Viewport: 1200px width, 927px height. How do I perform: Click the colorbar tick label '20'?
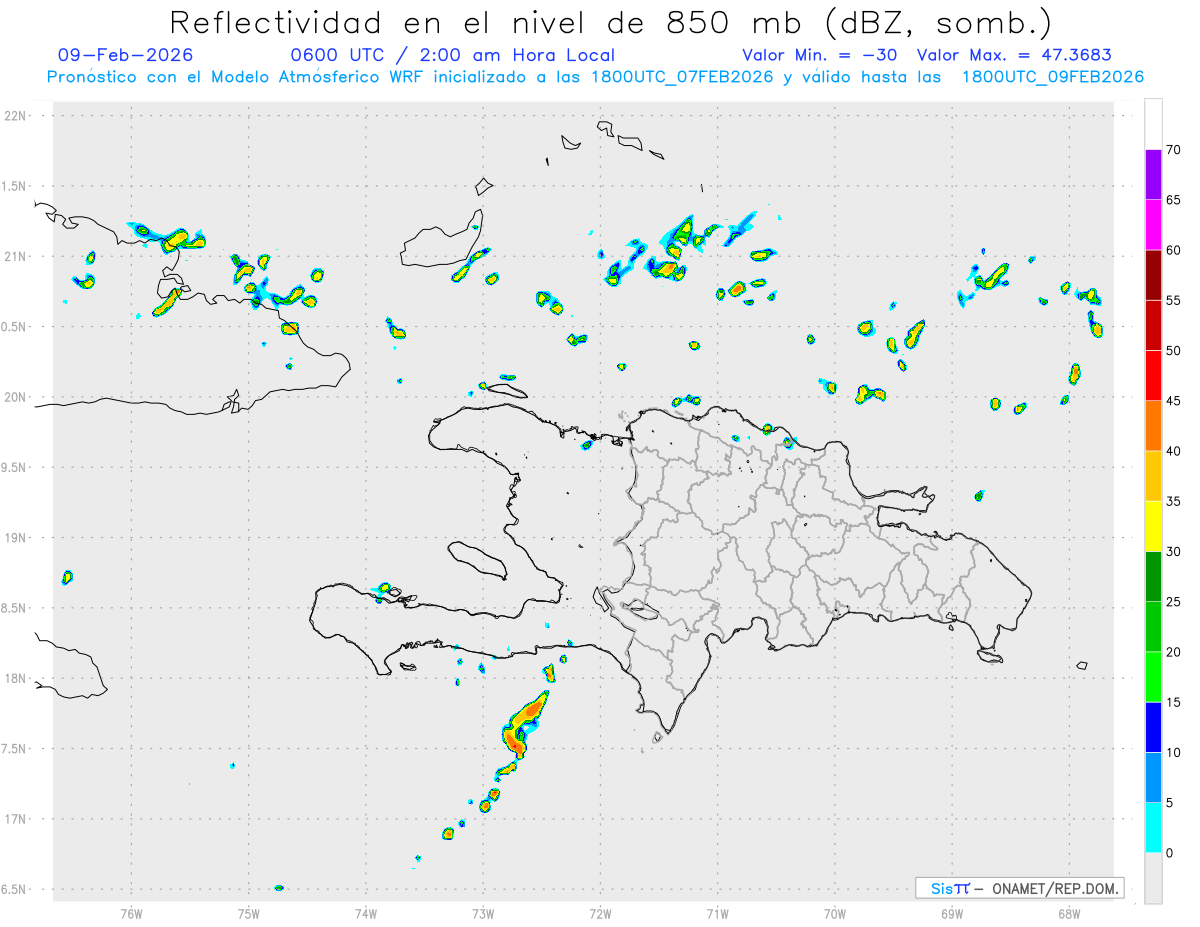coord(1174,652)
